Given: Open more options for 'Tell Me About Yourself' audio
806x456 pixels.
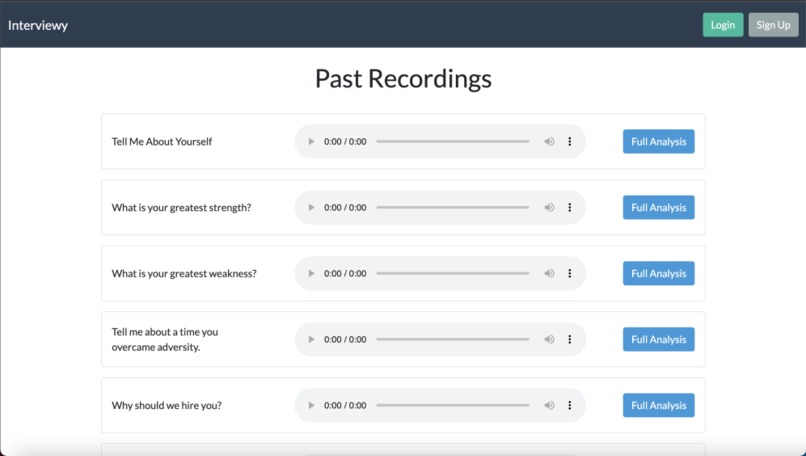Looking at the screenshot, I should coord(570,141).
